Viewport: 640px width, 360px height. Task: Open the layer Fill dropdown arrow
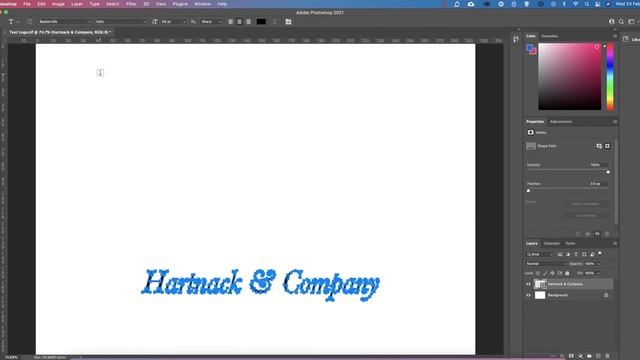(599, 273)
